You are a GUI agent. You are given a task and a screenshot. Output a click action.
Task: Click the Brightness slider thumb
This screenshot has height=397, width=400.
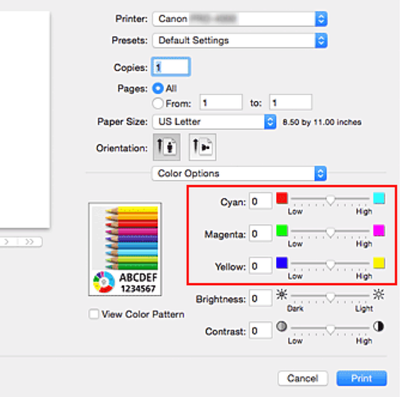point(330,297)
